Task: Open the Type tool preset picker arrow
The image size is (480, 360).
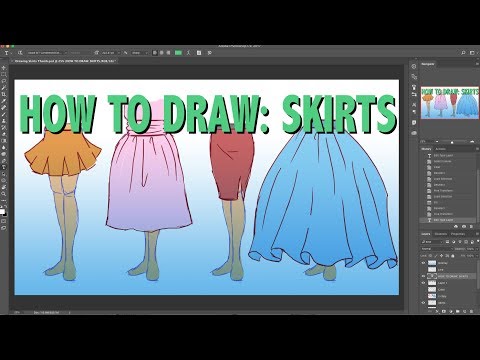Action: (x=11, y=53)
